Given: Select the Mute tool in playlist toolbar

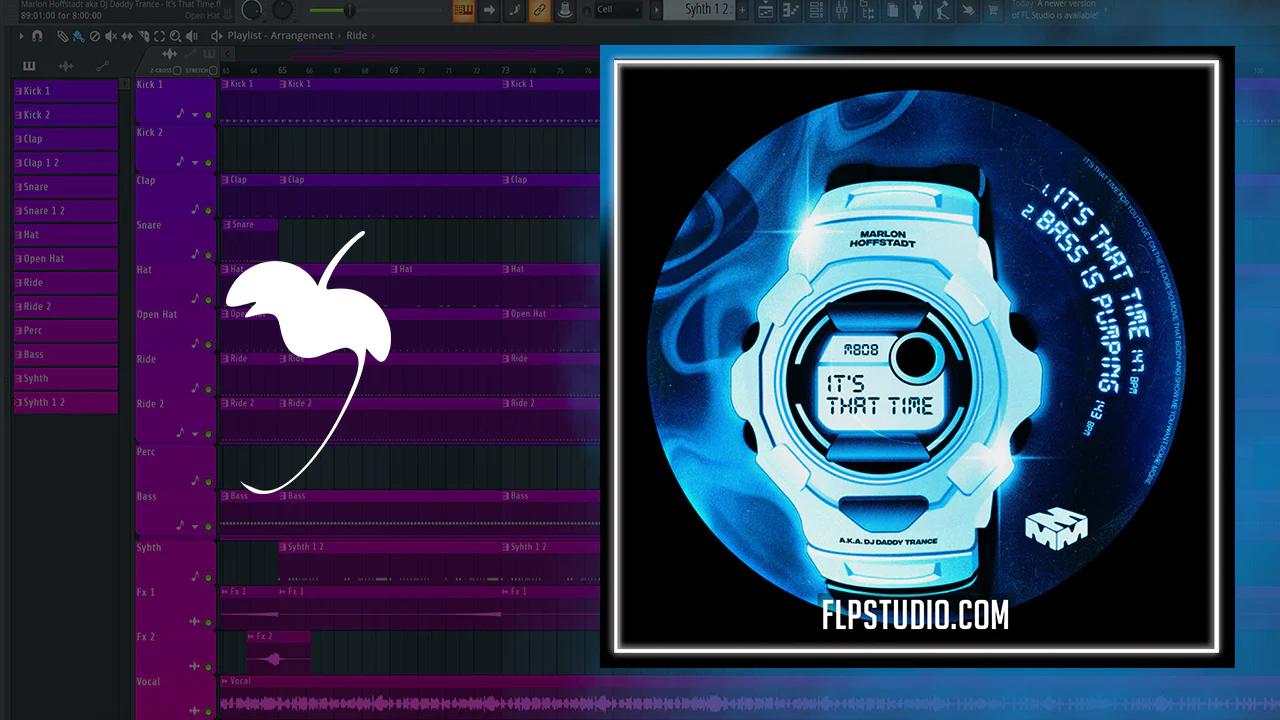Looking at the screenshot, I should click(110, 36).
